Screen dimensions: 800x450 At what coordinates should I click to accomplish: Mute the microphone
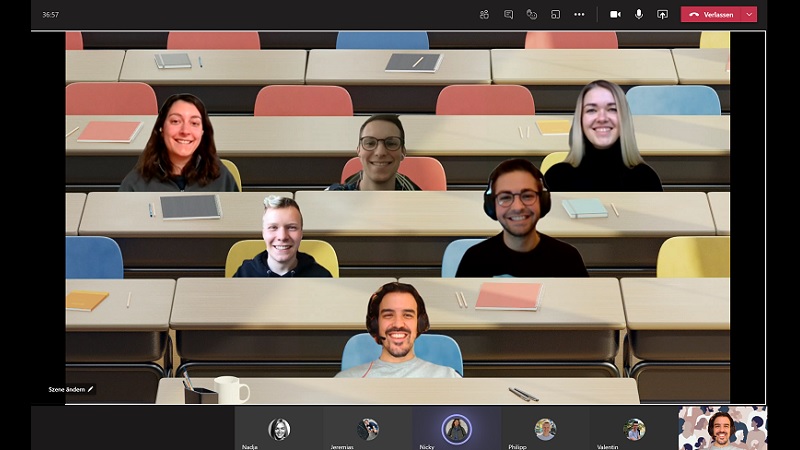point(639,14)
